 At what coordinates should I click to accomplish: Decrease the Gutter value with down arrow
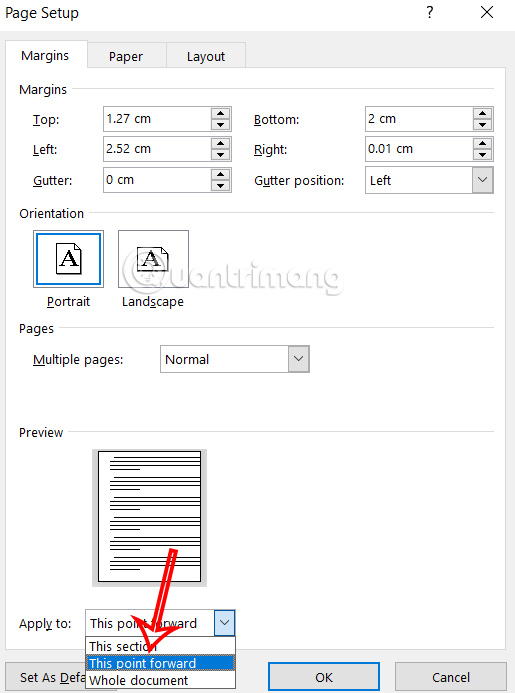tap(221, 186)
